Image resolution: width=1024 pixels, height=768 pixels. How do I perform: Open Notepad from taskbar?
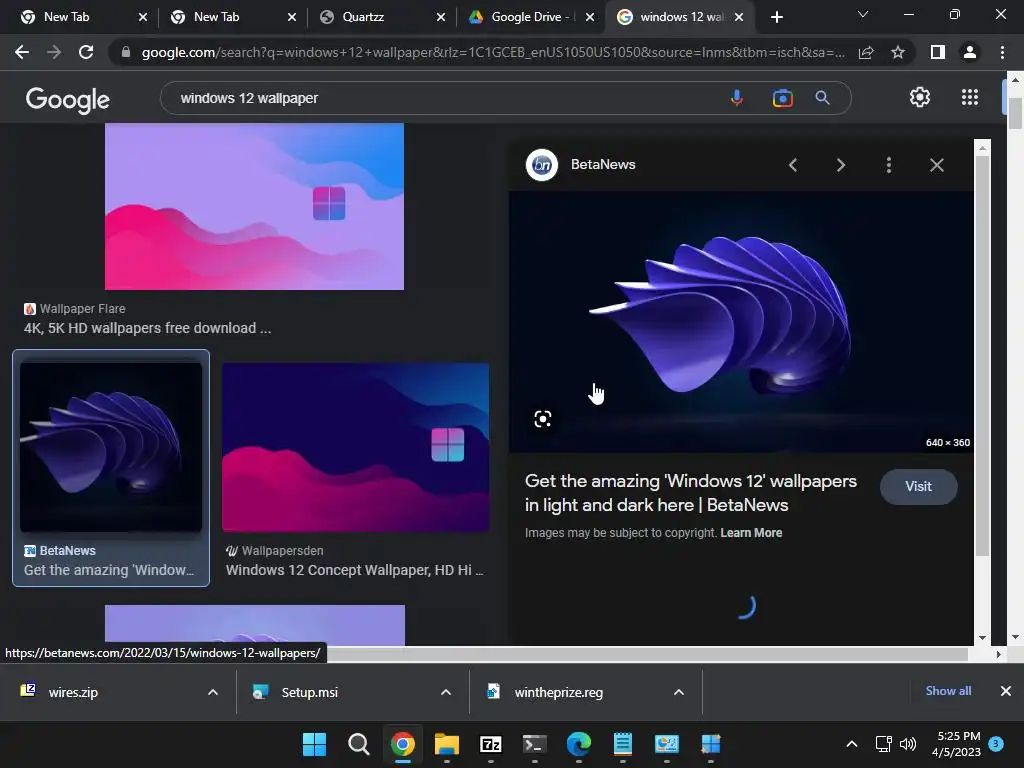click(622, 744)
